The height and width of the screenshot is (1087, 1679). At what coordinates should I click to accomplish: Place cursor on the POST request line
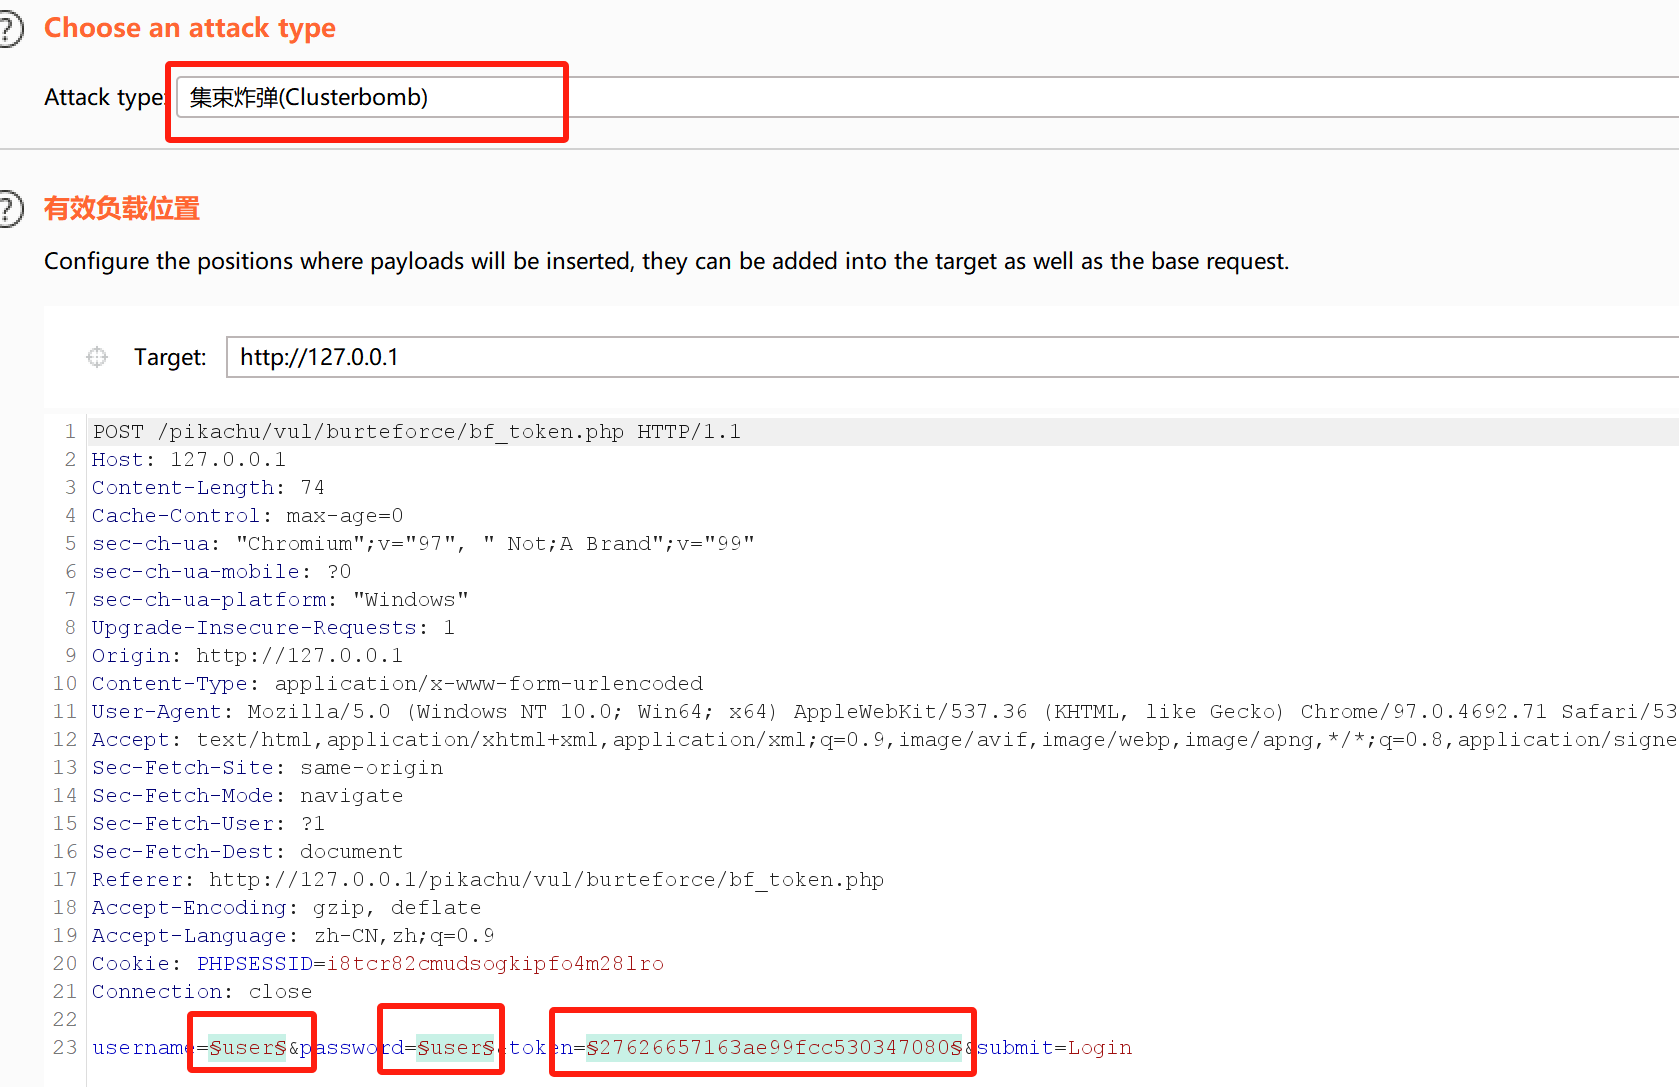point(416,431)
